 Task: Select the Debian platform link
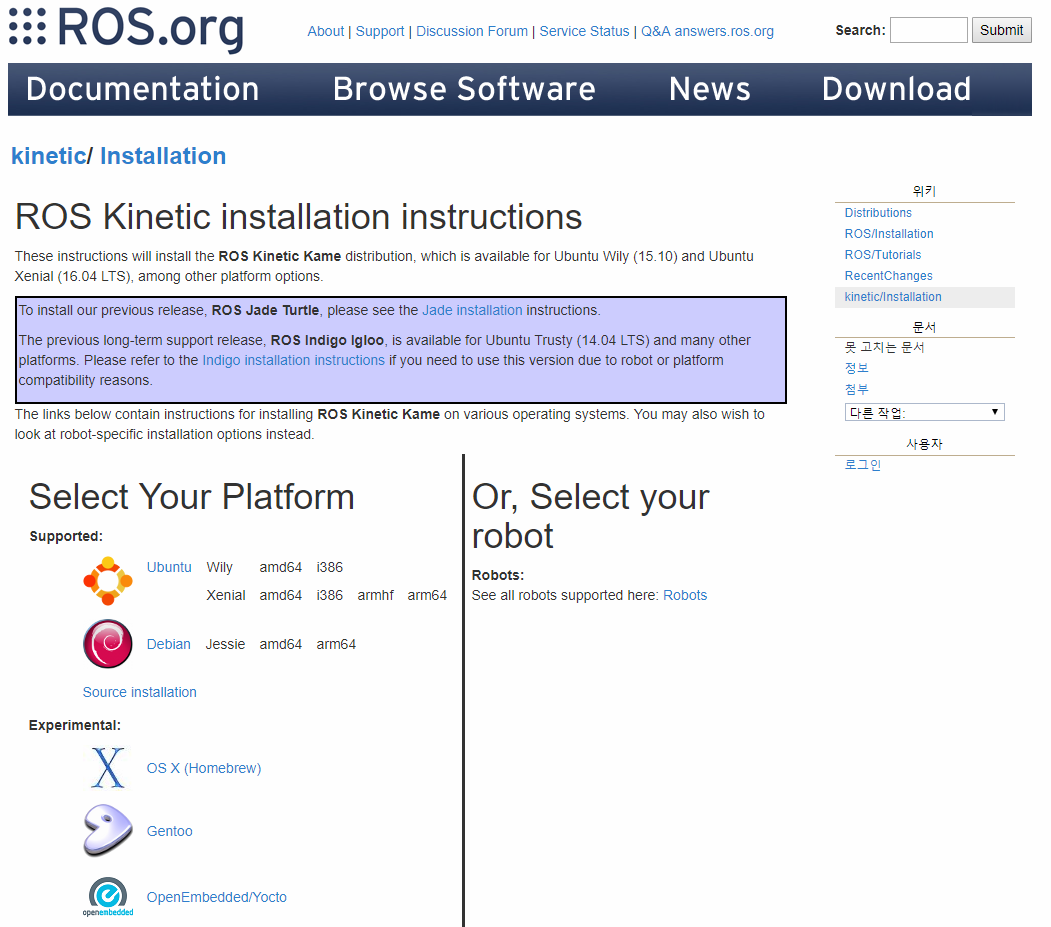click(169, 644)
